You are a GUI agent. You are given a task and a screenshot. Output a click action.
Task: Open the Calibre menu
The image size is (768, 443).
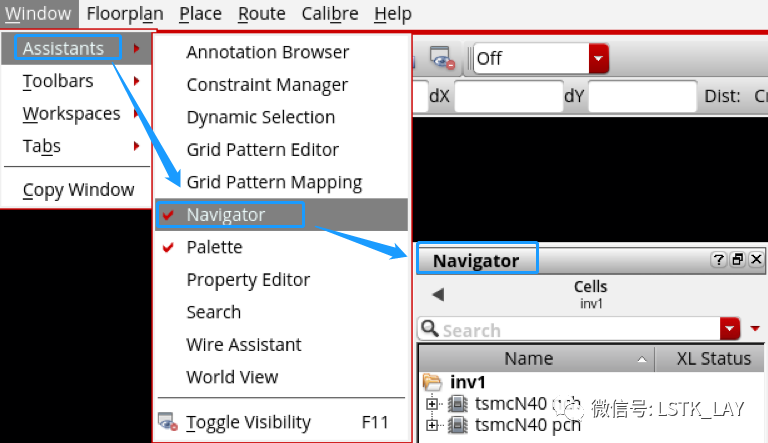pos(330,13)
